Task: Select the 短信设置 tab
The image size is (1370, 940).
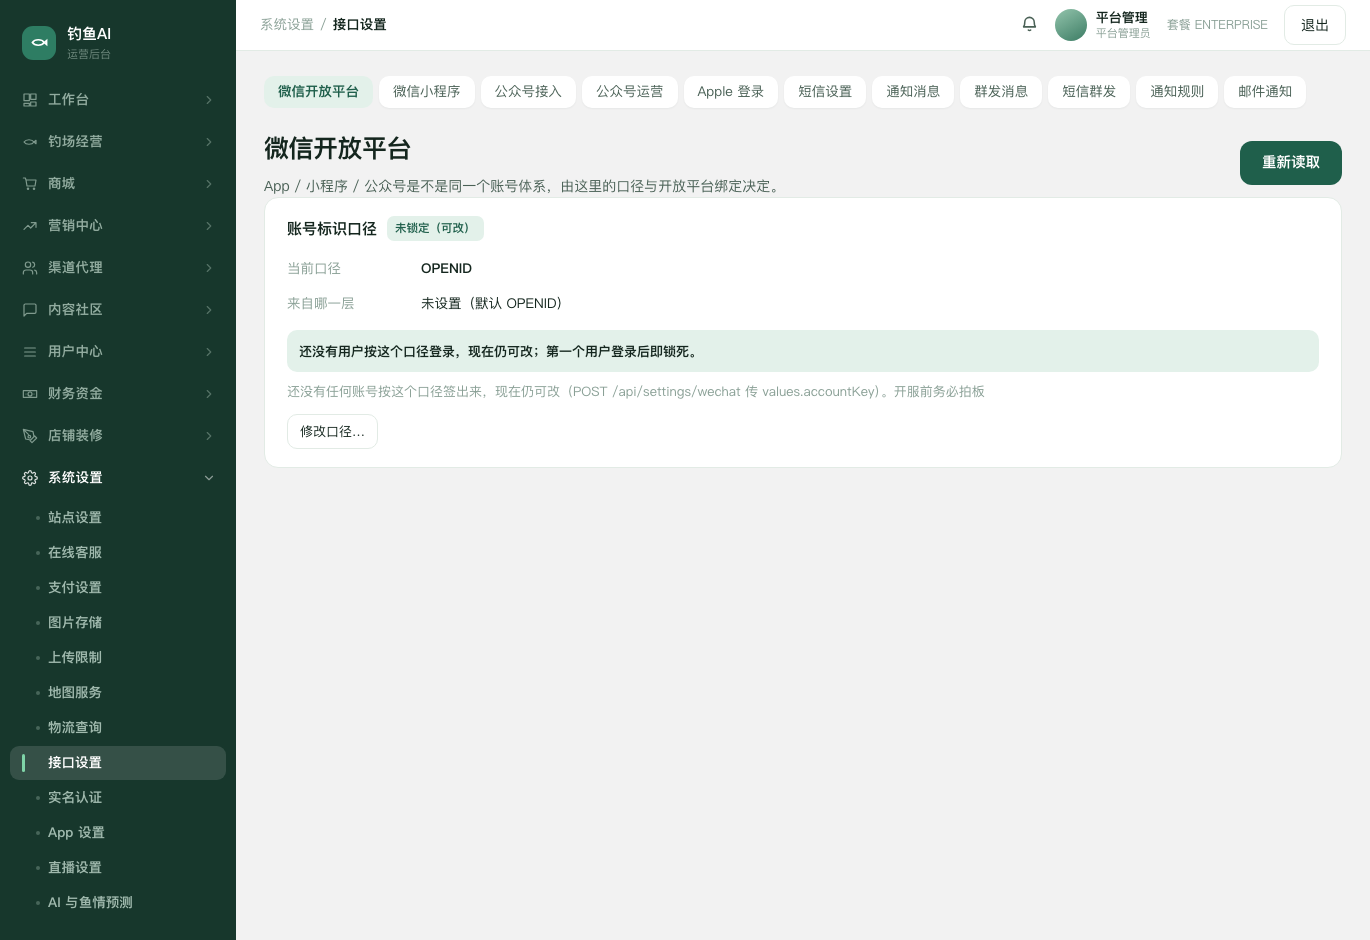Action: (x=825, y=92)
